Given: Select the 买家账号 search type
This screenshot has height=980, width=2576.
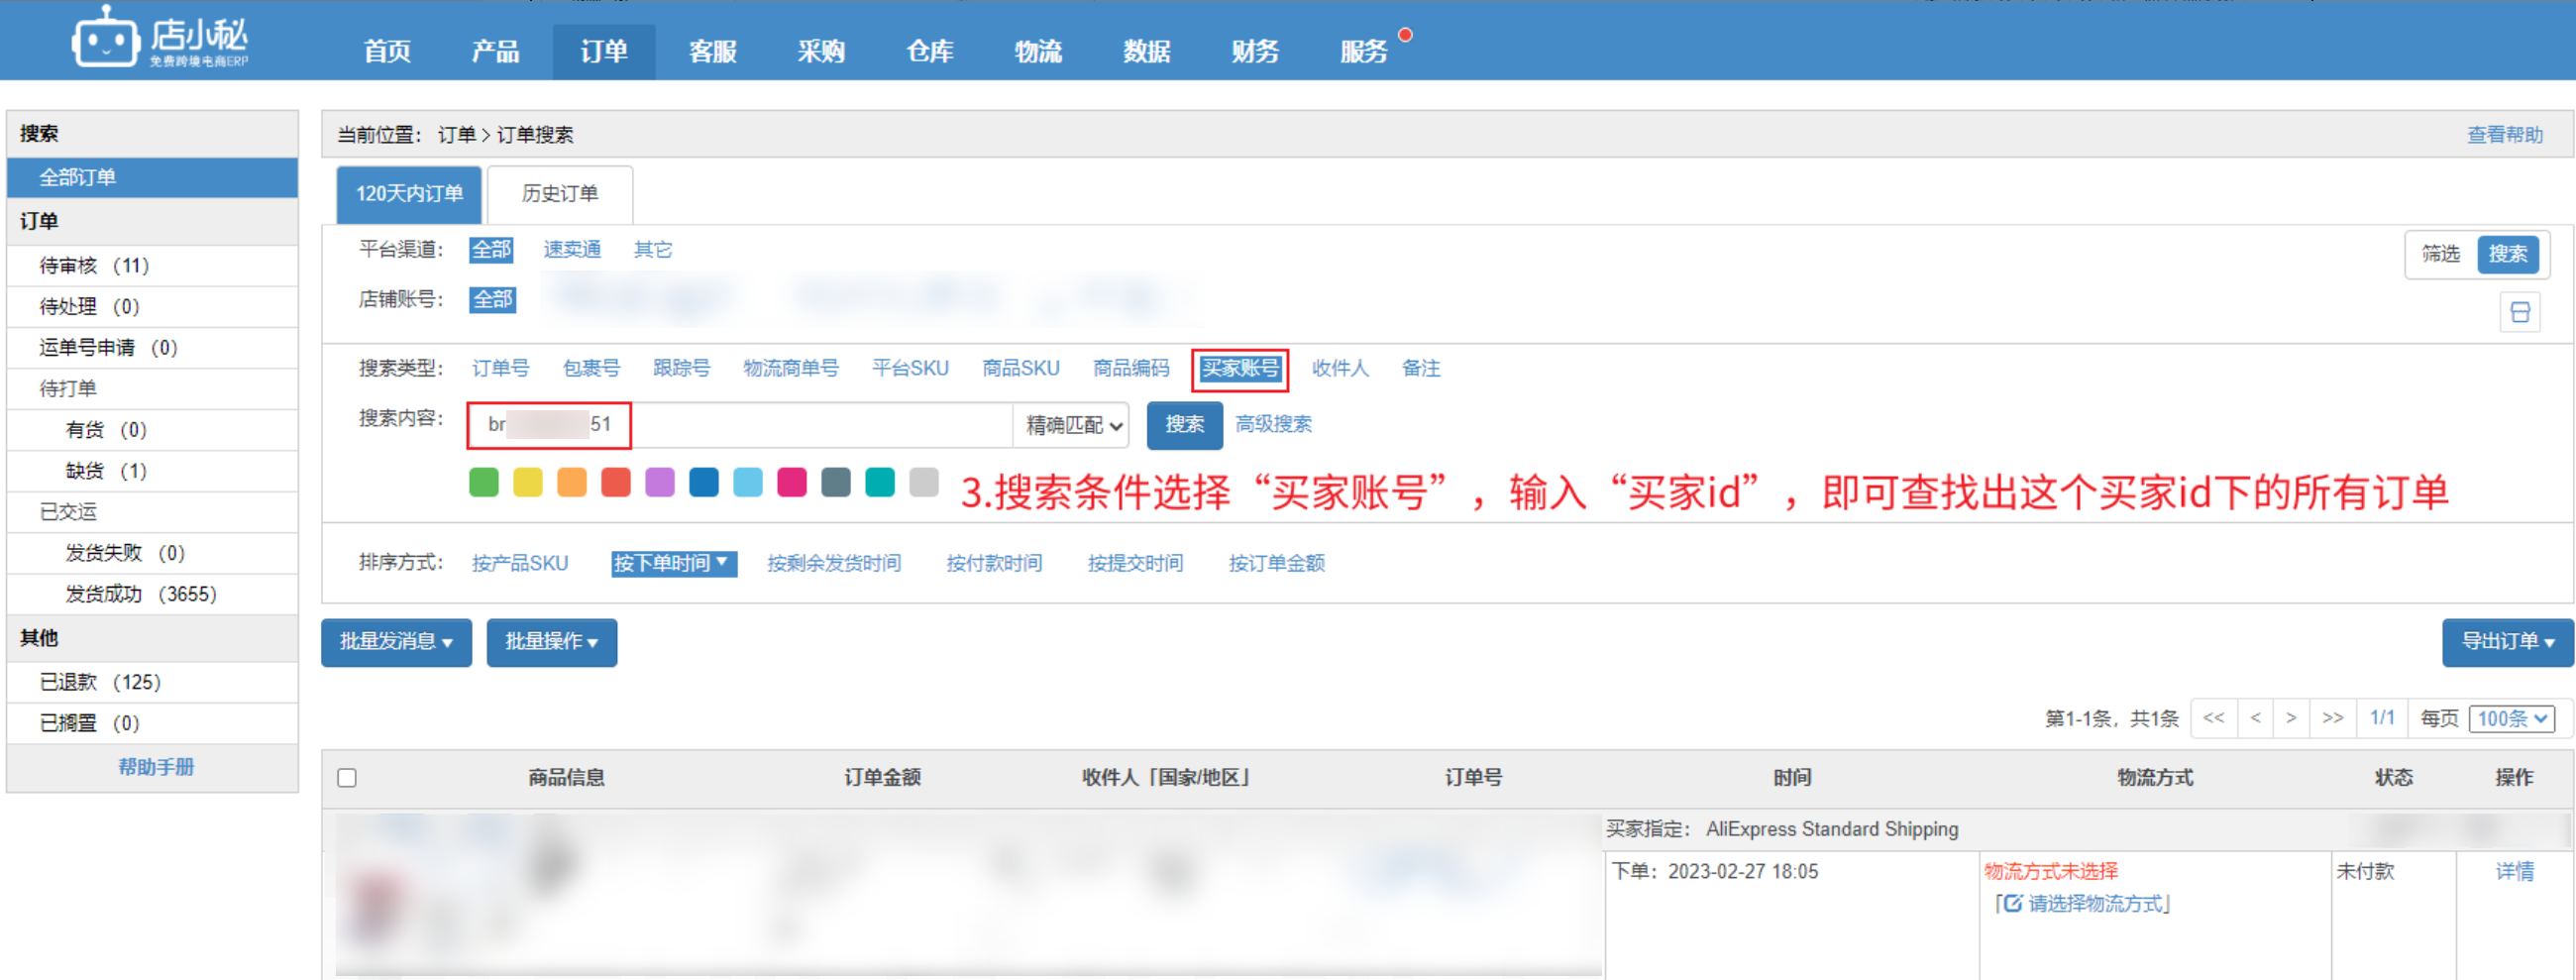Looking at the screenshot, I should [x=1239, y=369].
